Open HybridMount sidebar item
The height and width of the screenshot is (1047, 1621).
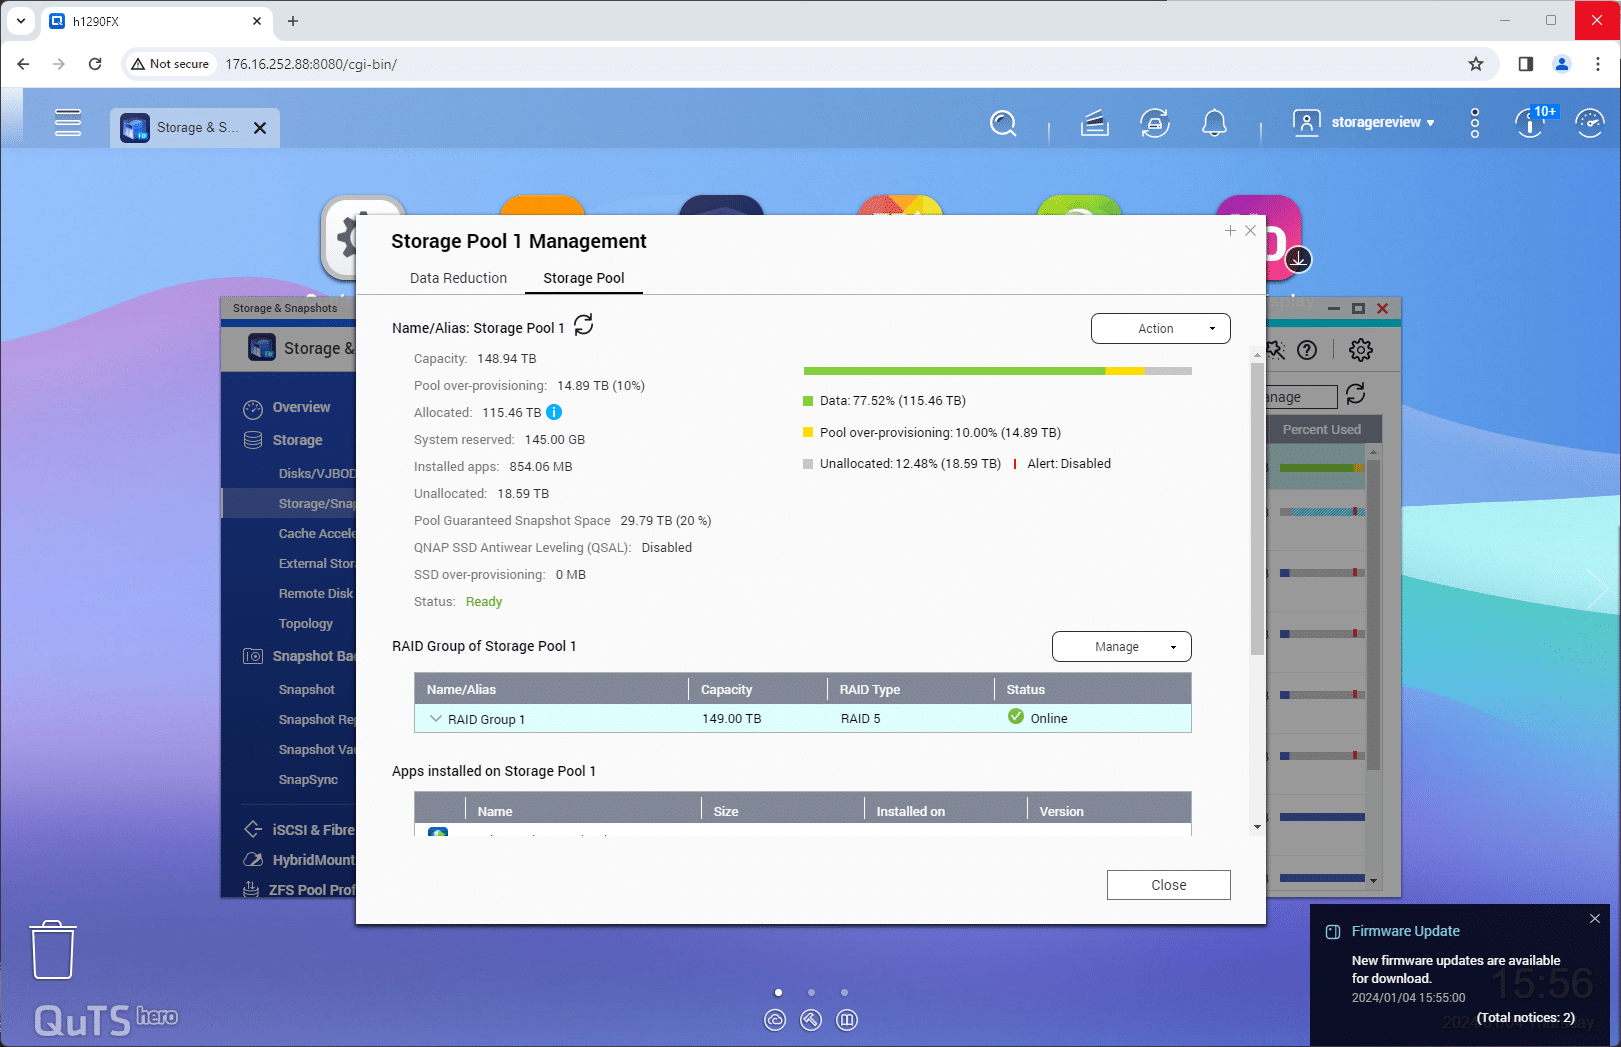(x=313, y=859)
